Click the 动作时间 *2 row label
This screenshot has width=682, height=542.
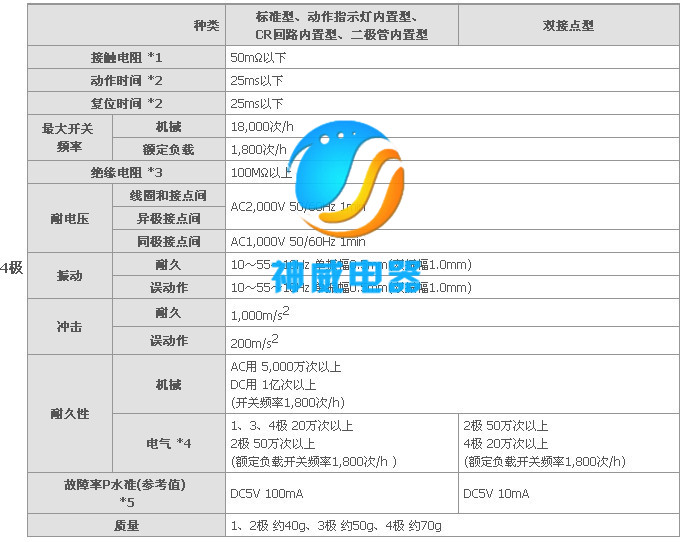click(x=126, y=80)
